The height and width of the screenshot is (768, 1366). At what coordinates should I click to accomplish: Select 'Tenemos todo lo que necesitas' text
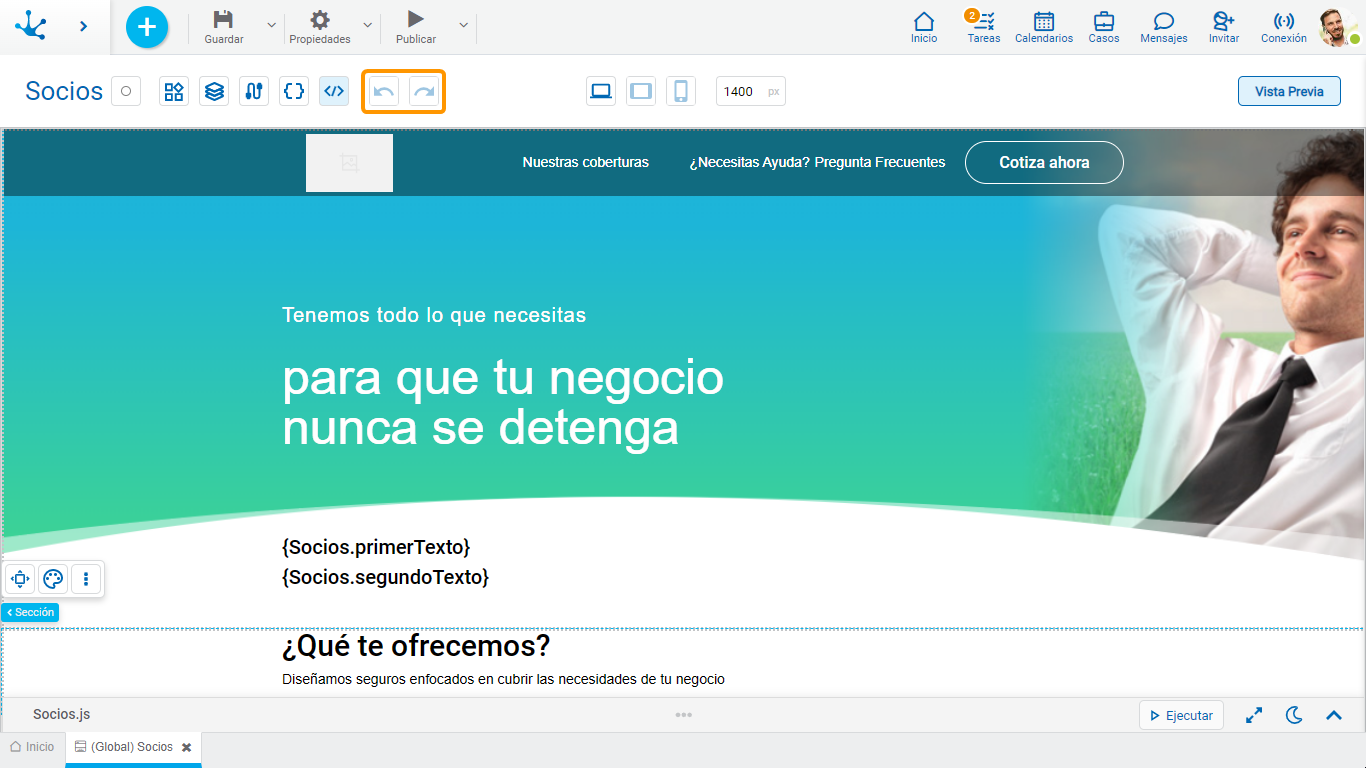[434, 315]
